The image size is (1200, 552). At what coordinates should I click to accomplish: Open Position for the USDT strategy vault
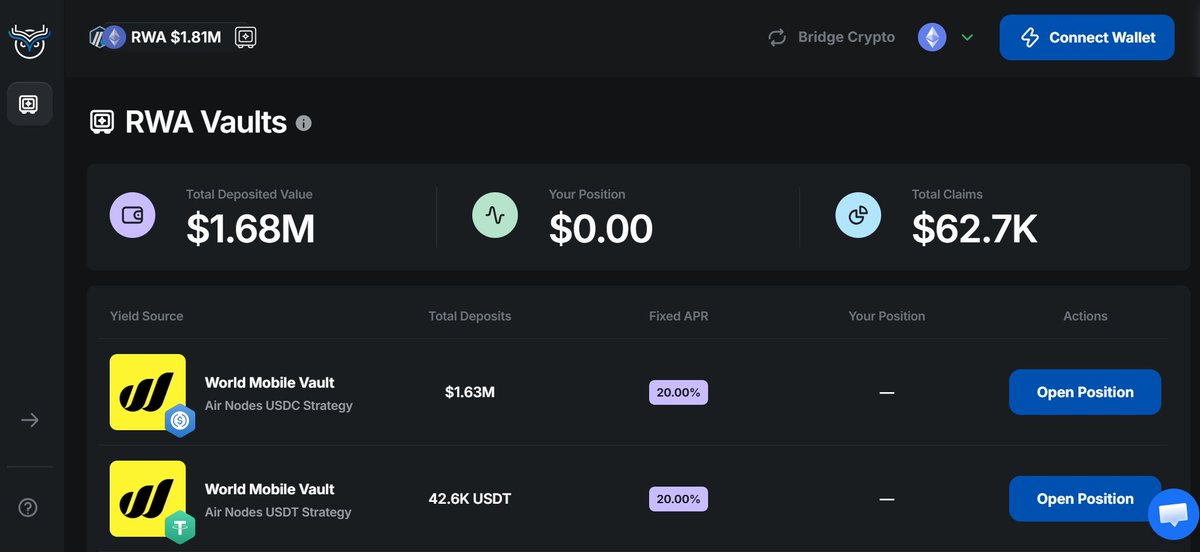[1085, 499]
